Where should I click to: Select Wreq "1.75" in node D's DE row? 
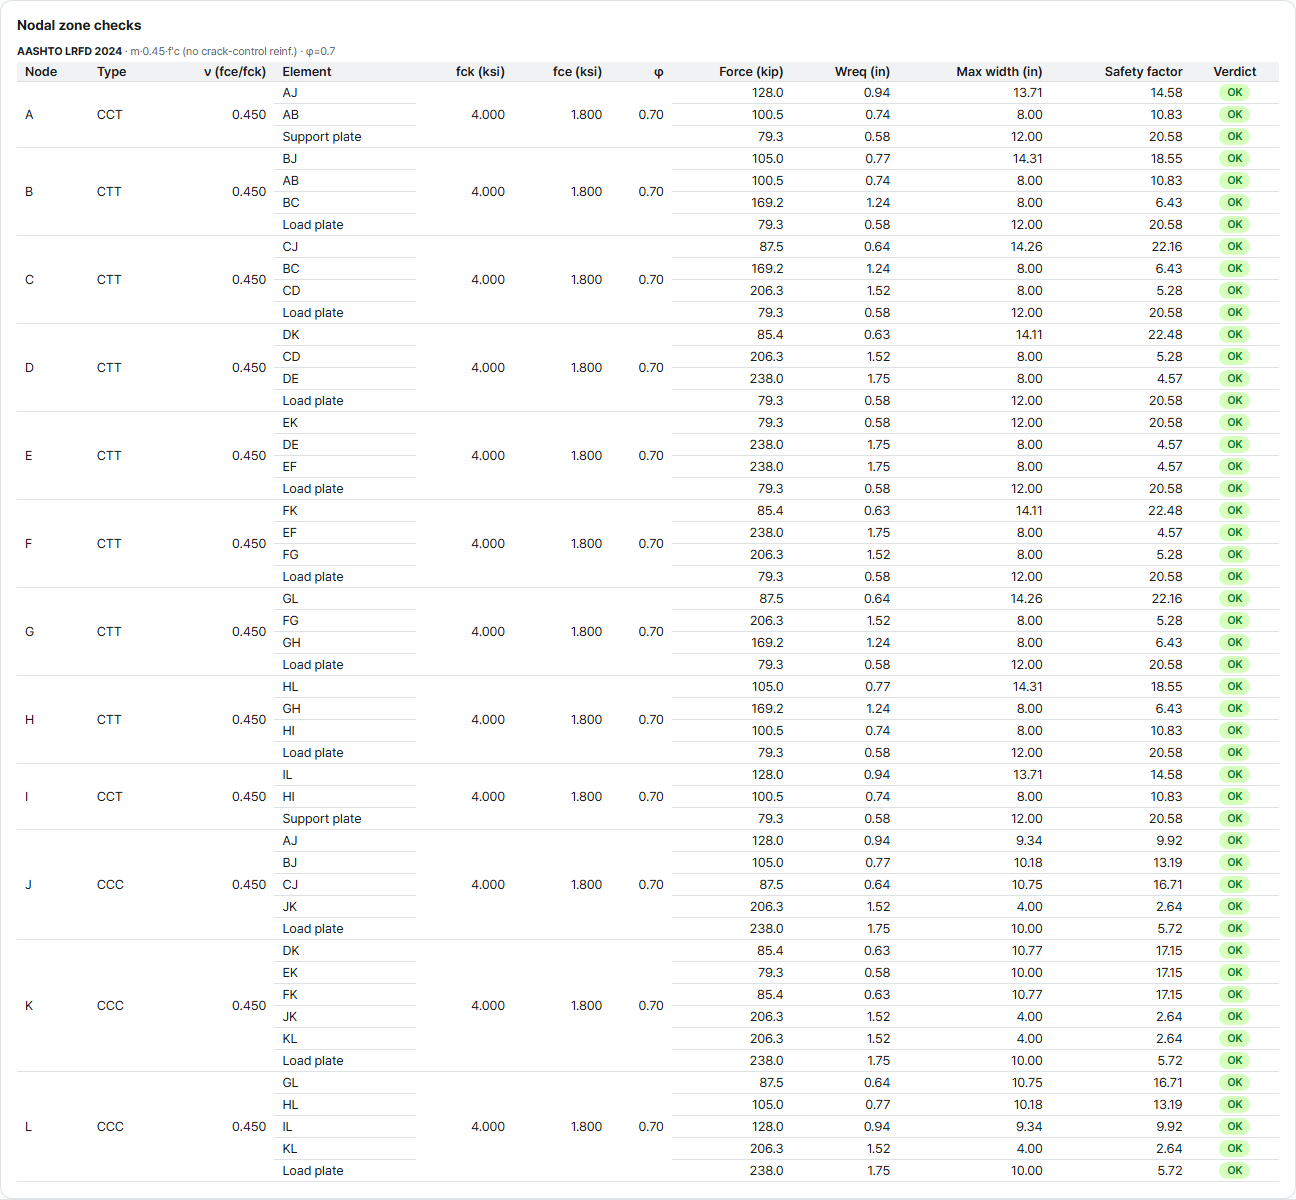click(x=878, y=379)
